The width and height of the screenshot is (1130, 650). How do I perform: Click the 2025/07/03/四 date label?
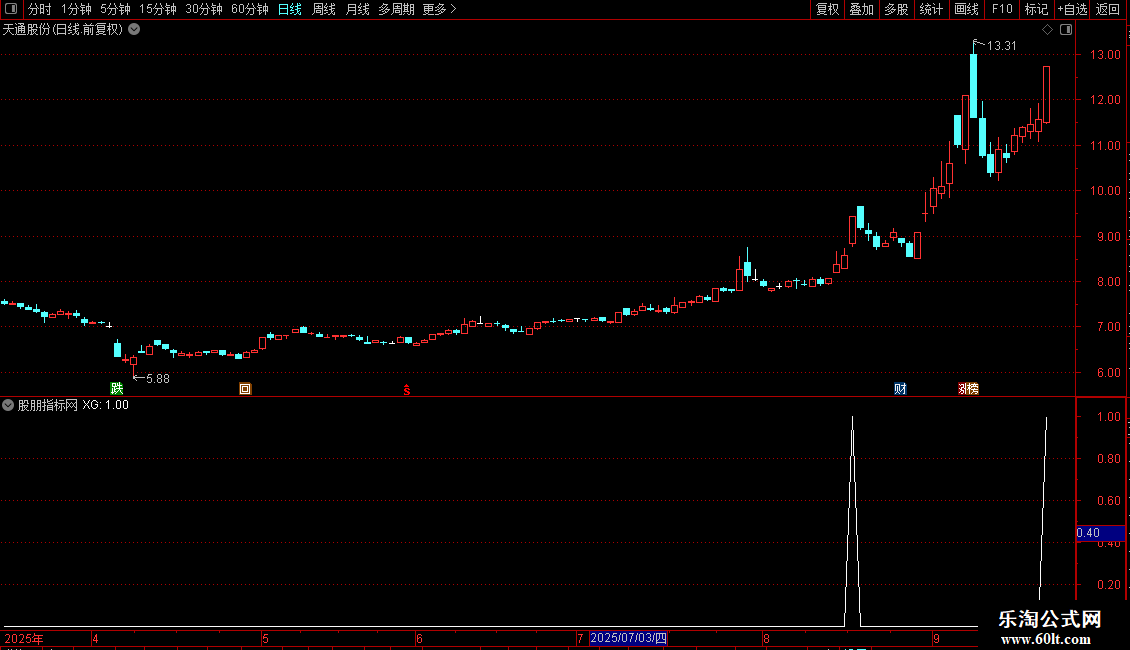628,638
